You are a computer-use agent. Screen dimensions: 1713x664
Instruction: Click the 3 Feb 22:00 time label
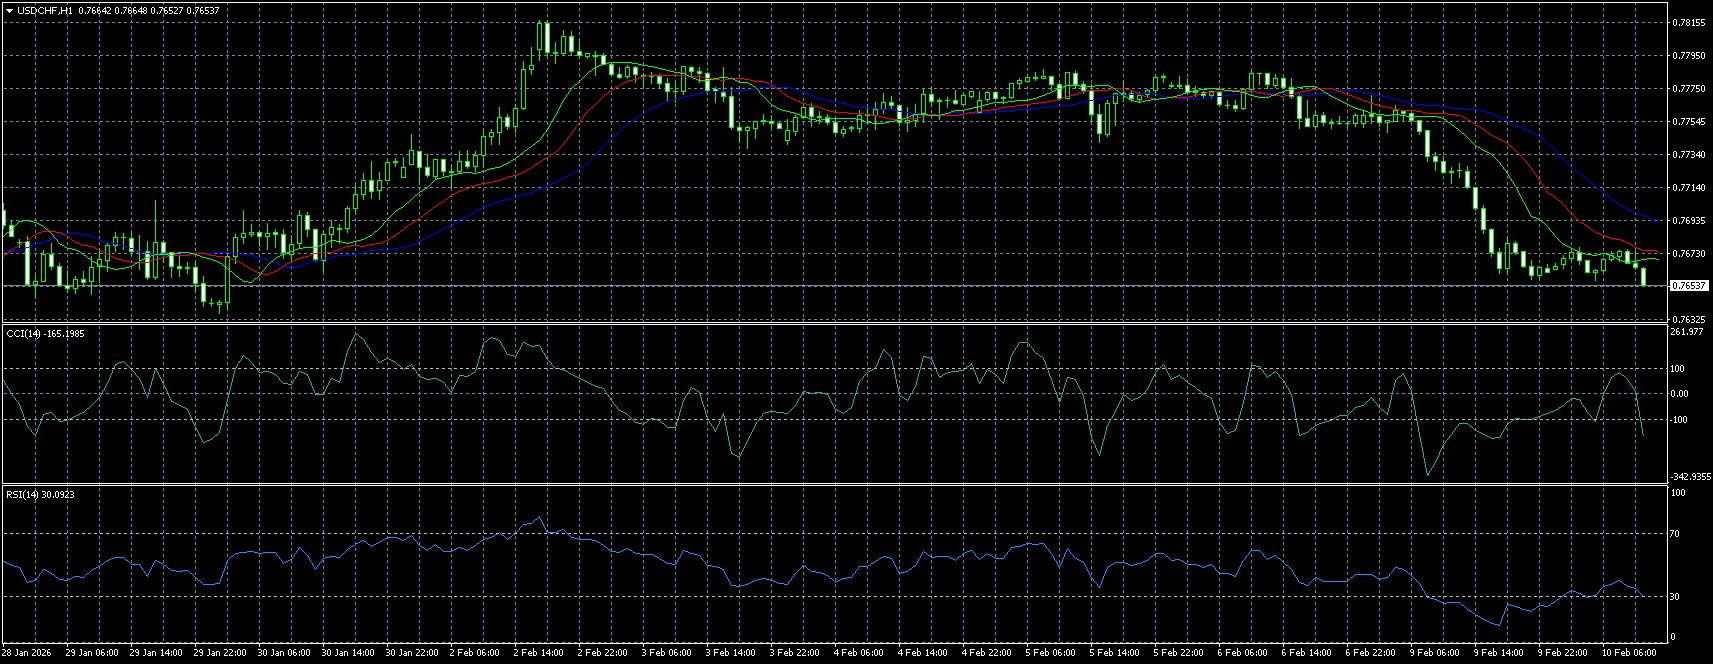[x=794, y=653]
